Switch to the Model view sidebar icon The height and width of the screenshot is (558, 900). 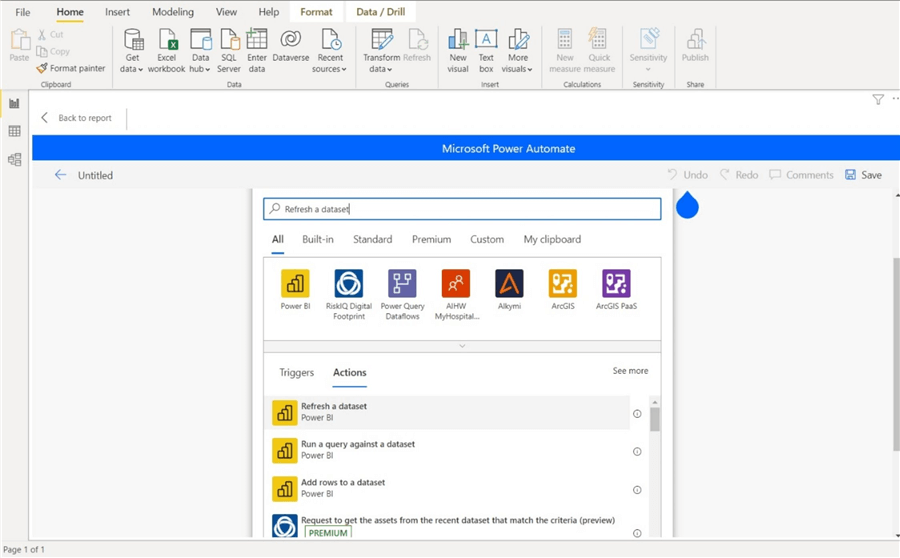[14, 159]
